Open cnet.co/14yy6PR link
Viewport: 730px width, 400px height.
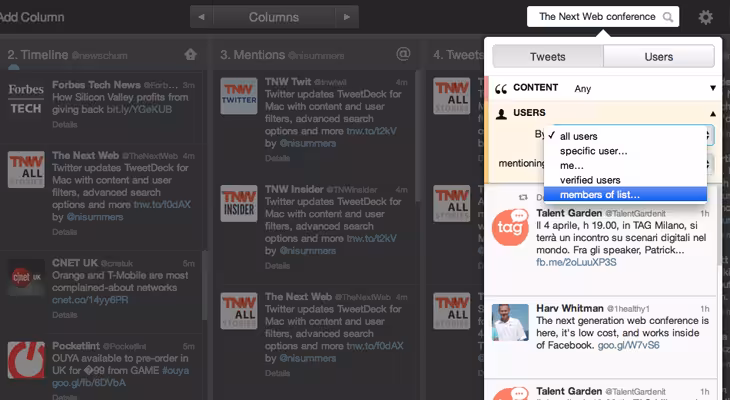[90, 300]
